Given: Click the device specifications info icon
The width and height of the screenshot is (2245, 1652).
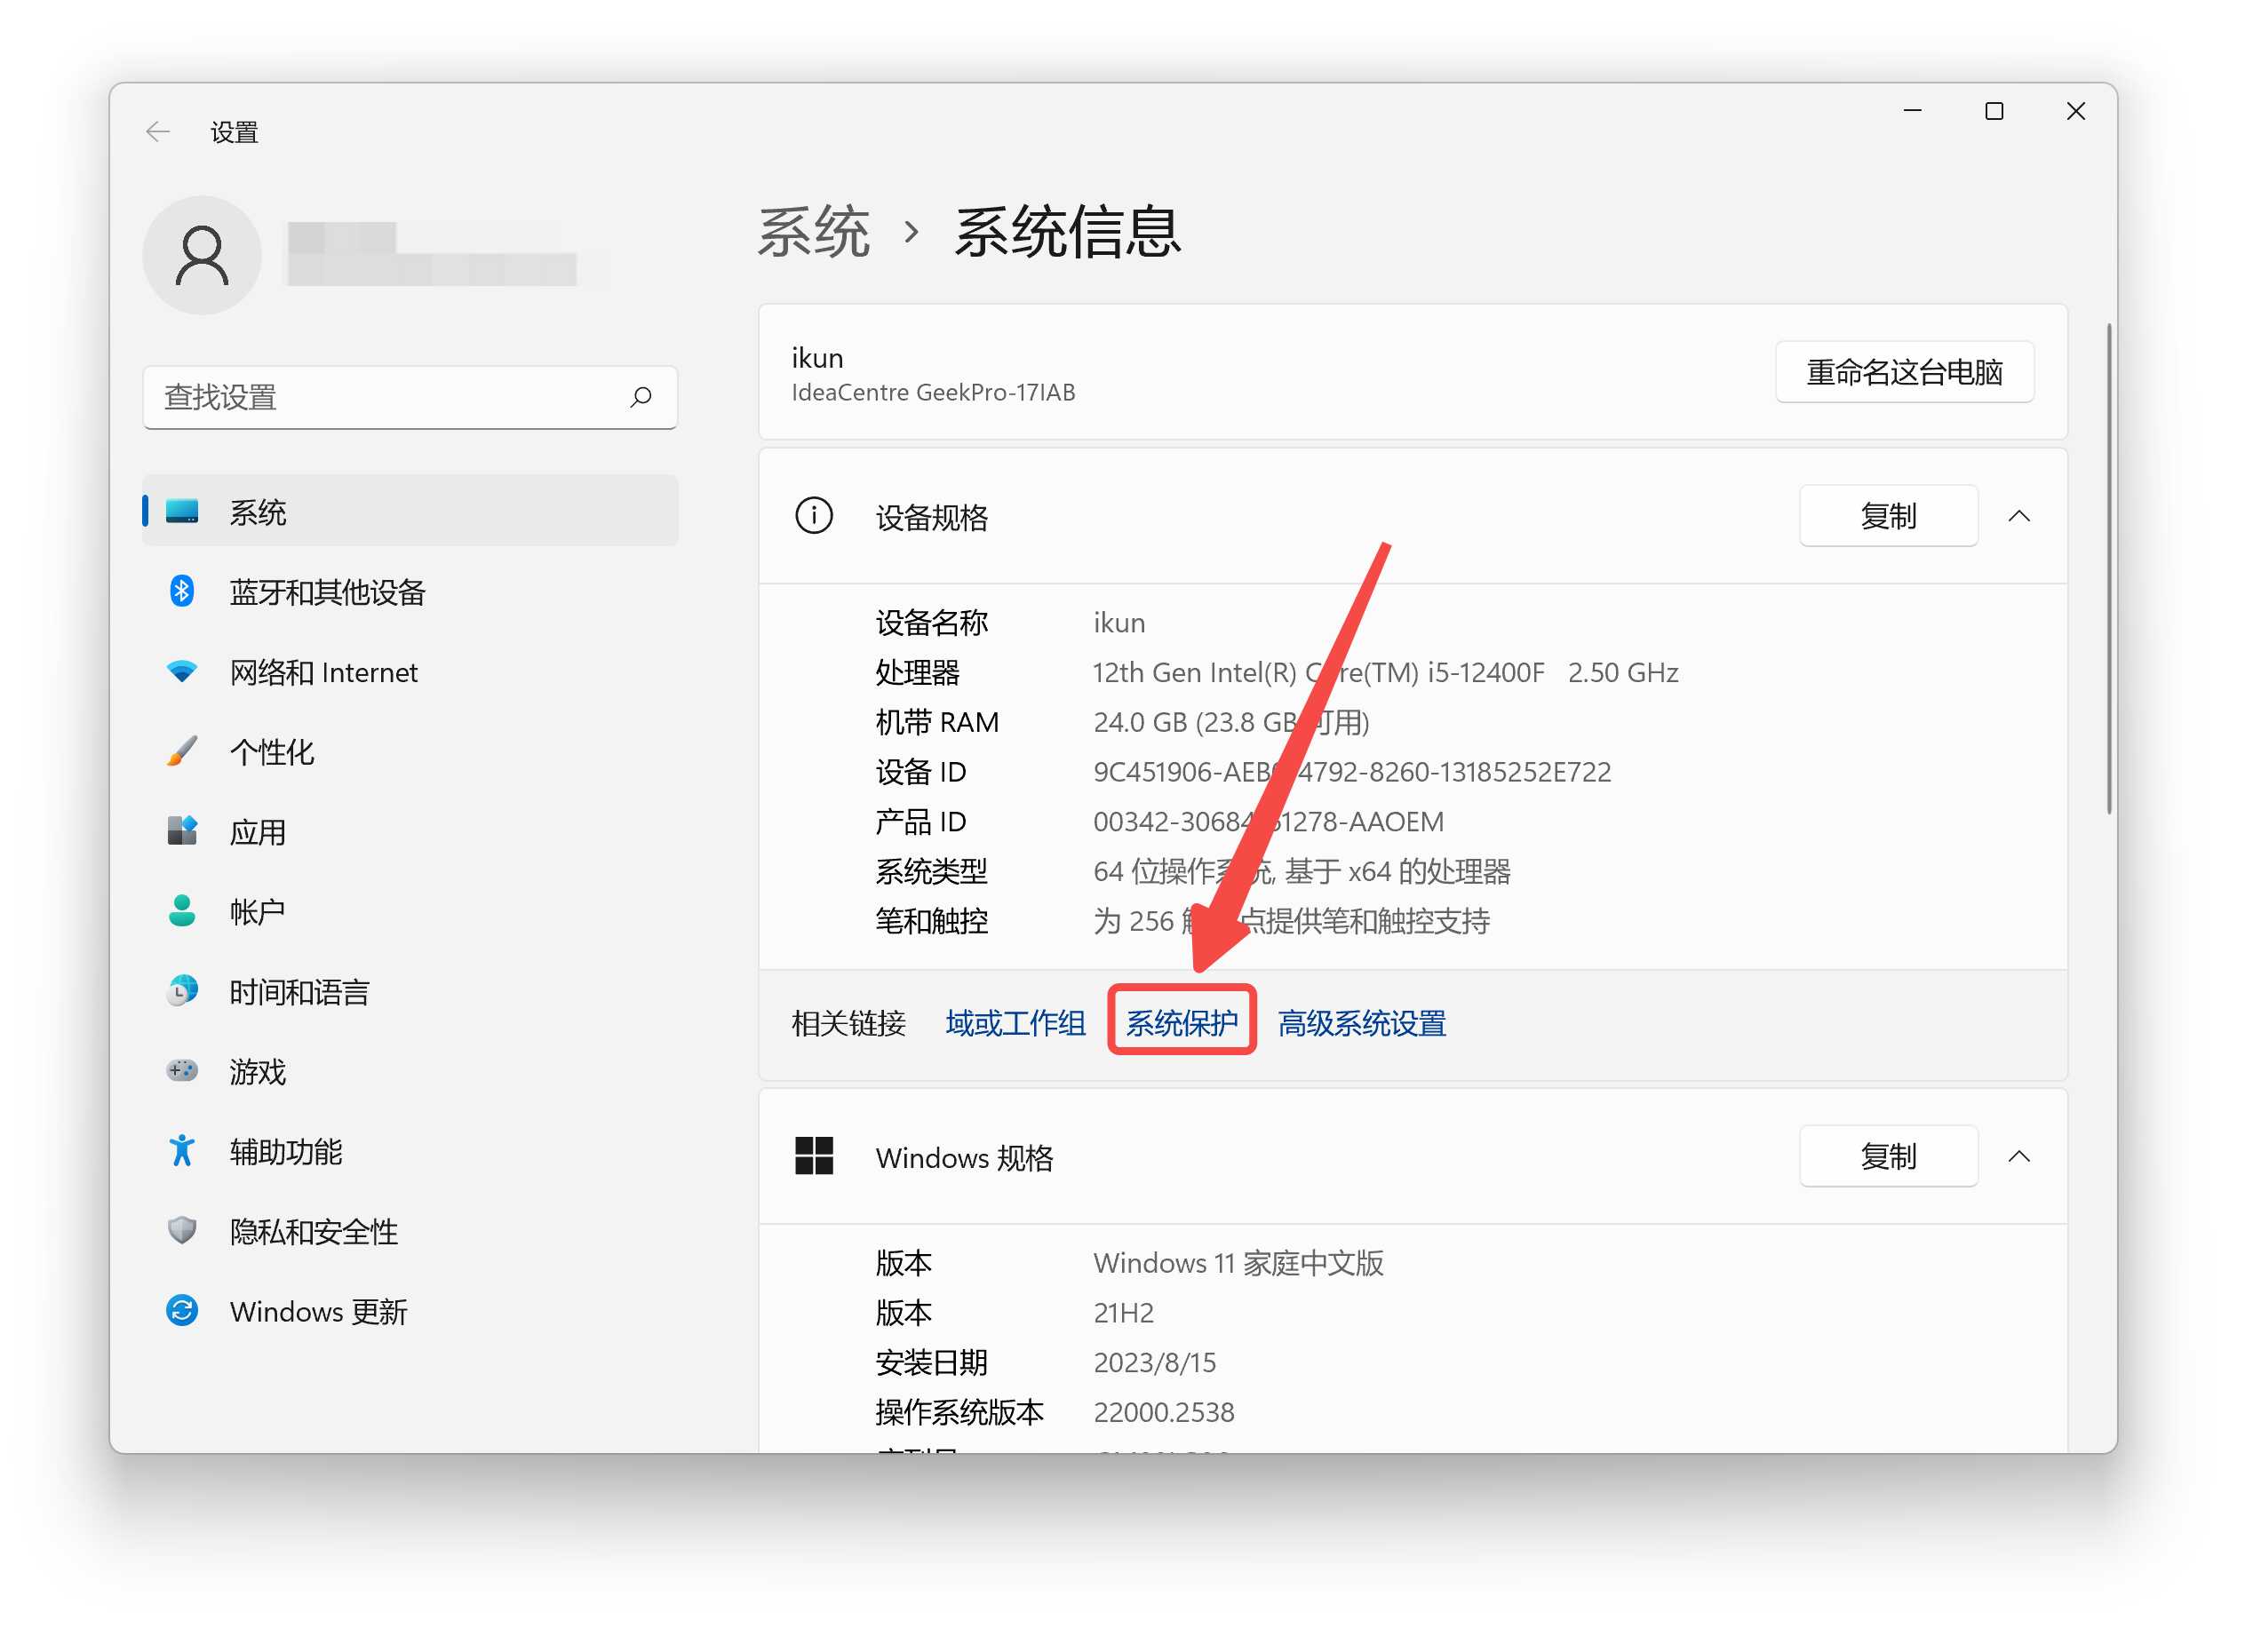Looking at the screenshot, I should [814, 516].
